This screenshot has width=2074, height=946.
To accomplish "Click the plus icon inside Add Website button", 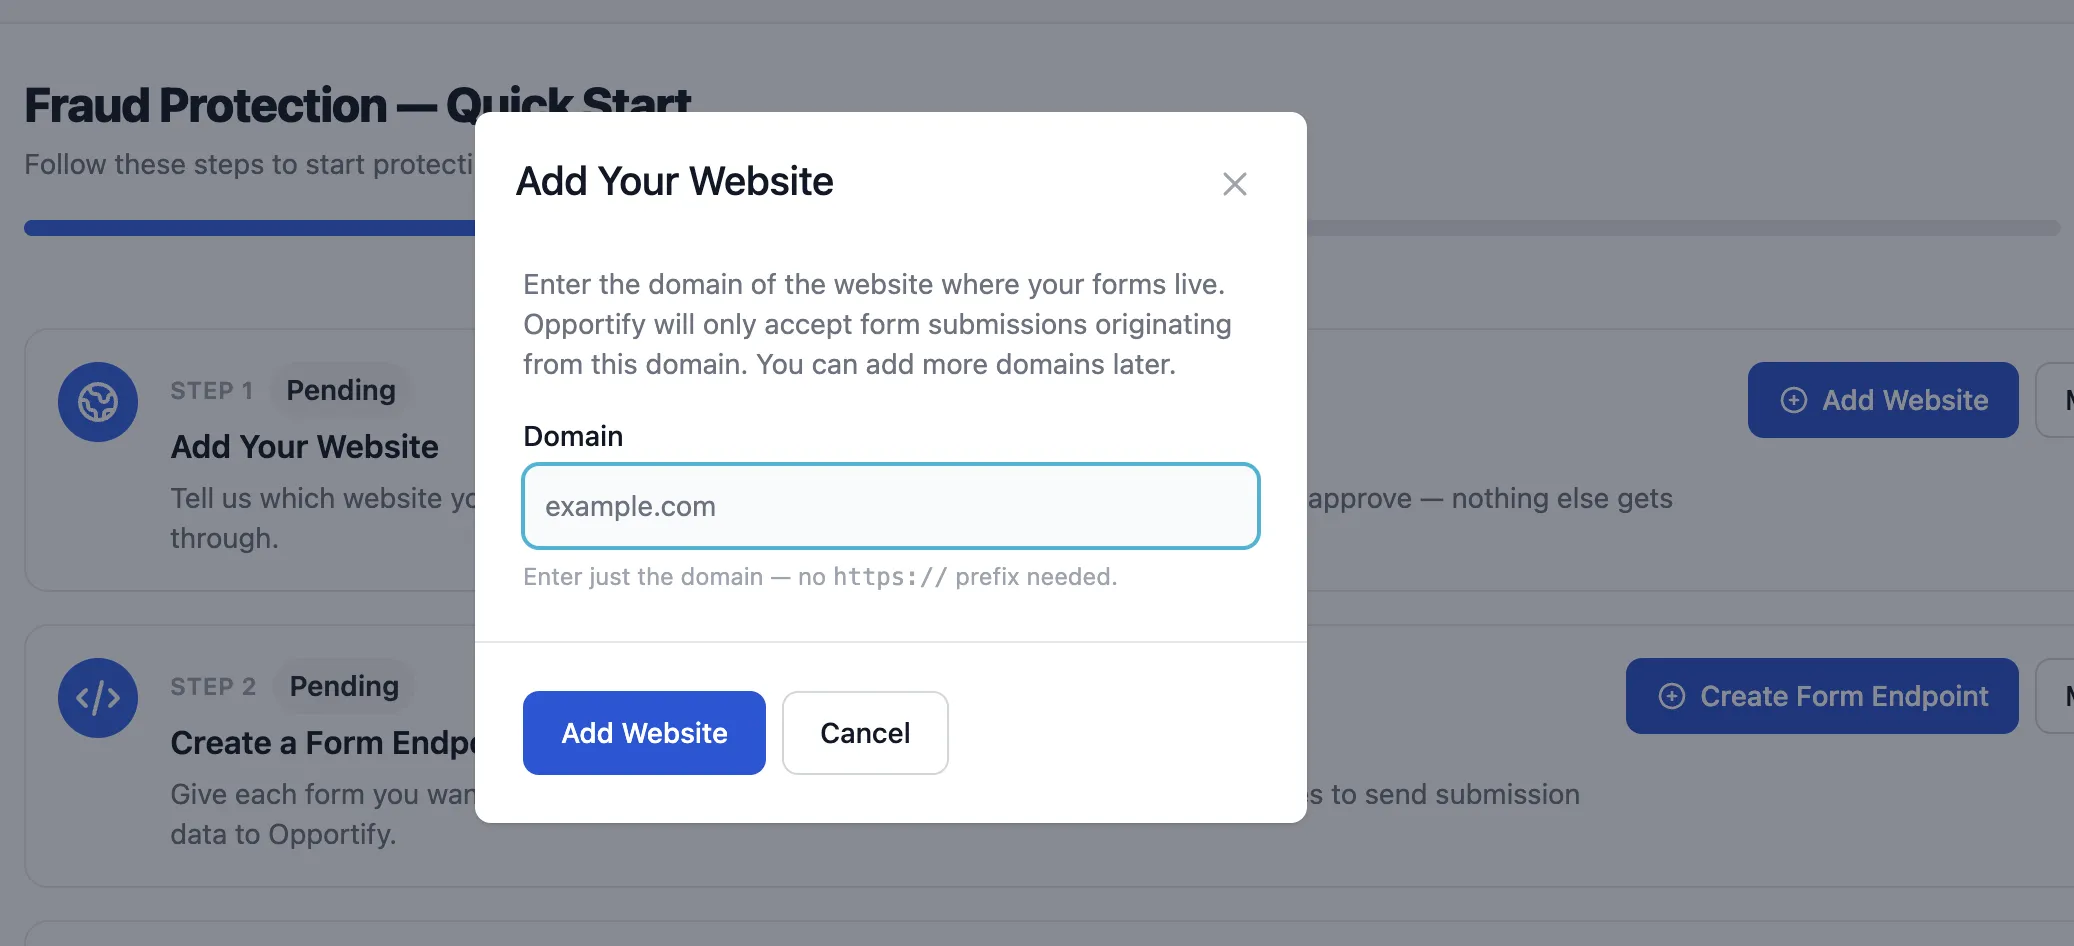I will (1793, 400).
